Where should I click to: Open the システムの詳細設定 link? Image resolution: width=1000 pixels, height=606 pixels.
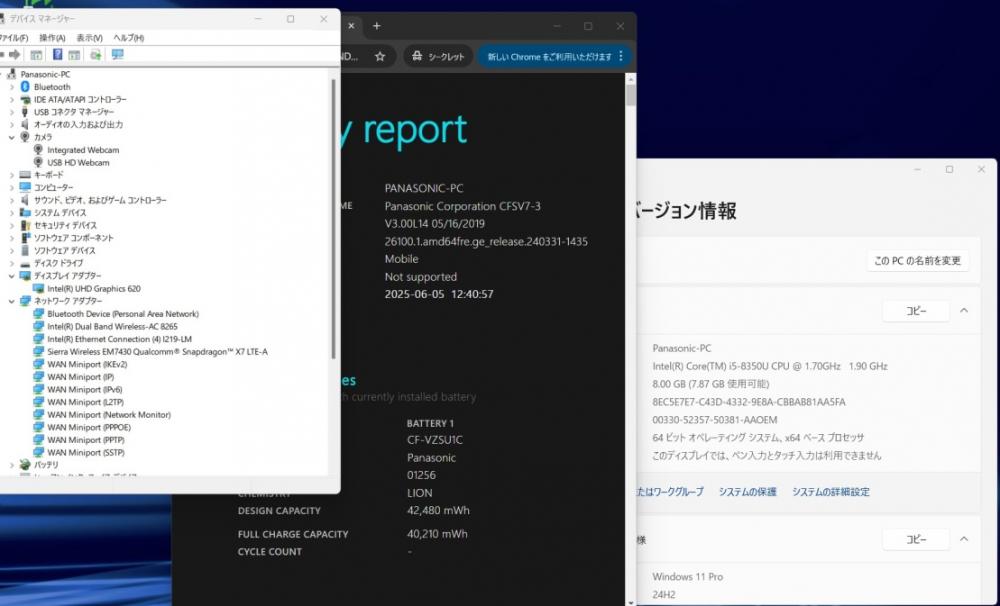click(831, 492)
